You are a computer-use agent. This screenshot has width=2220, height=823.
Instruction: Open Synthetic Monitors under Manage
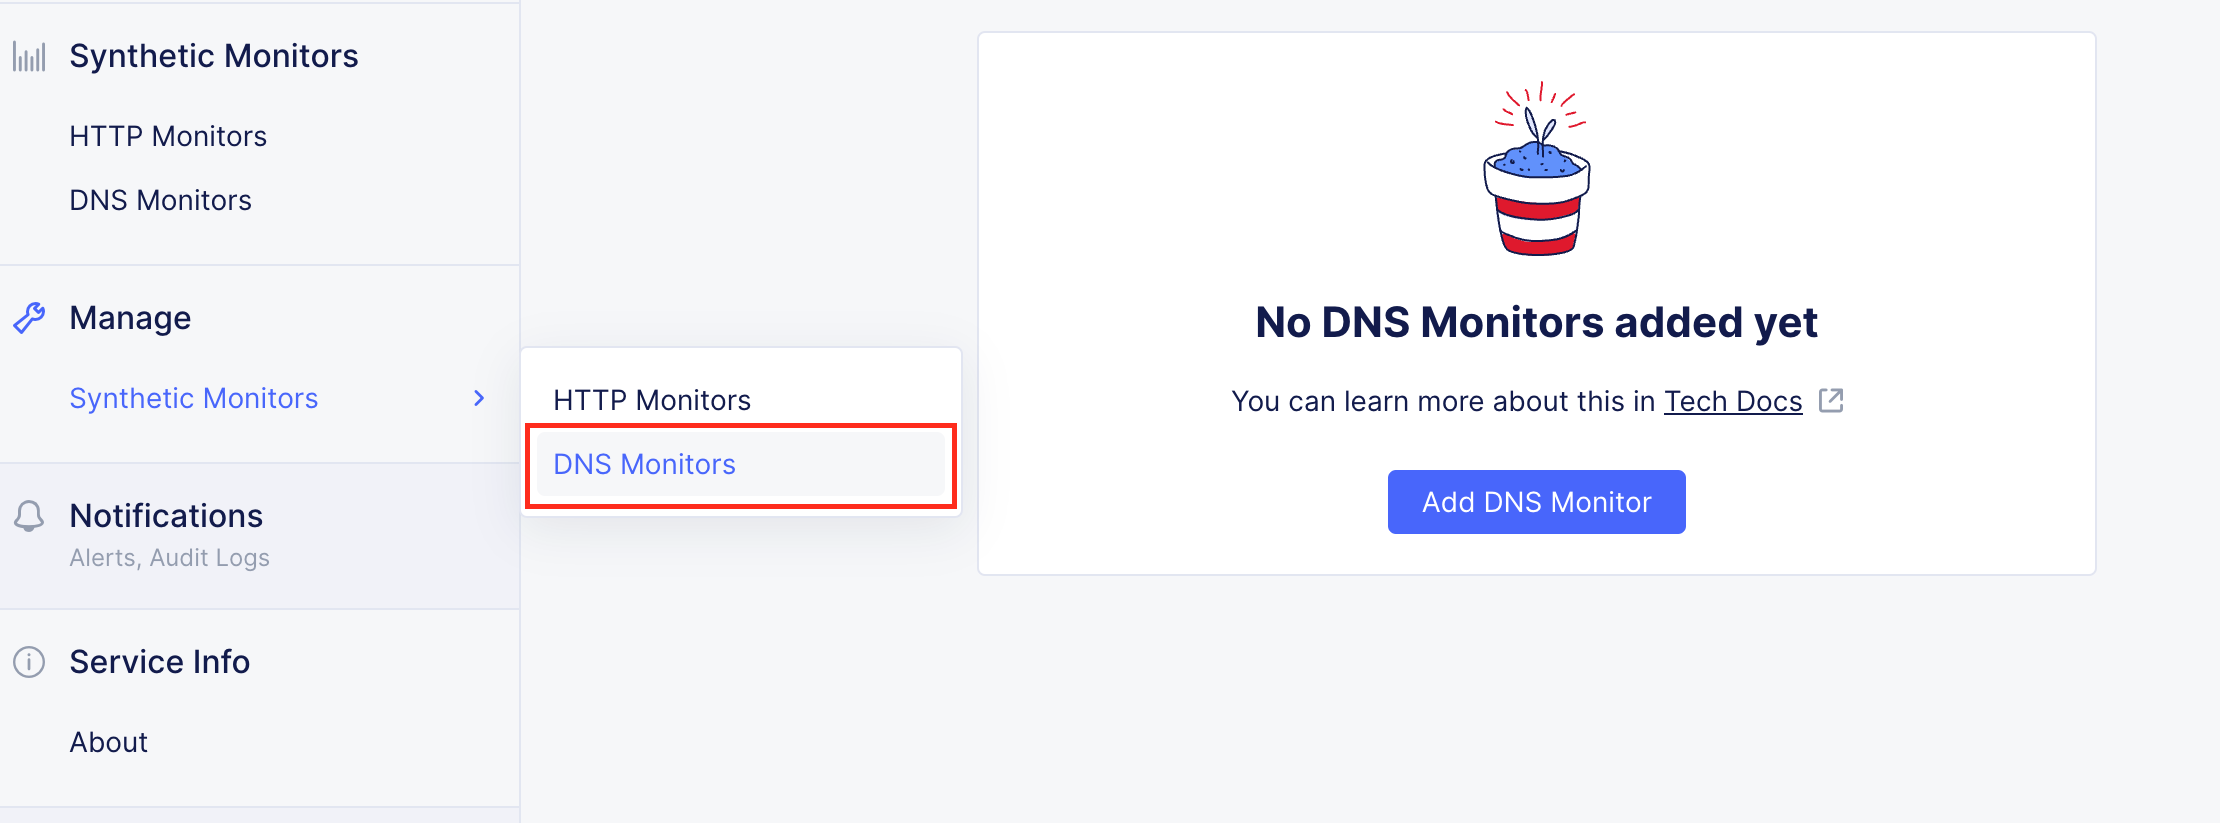pos(194,398)
